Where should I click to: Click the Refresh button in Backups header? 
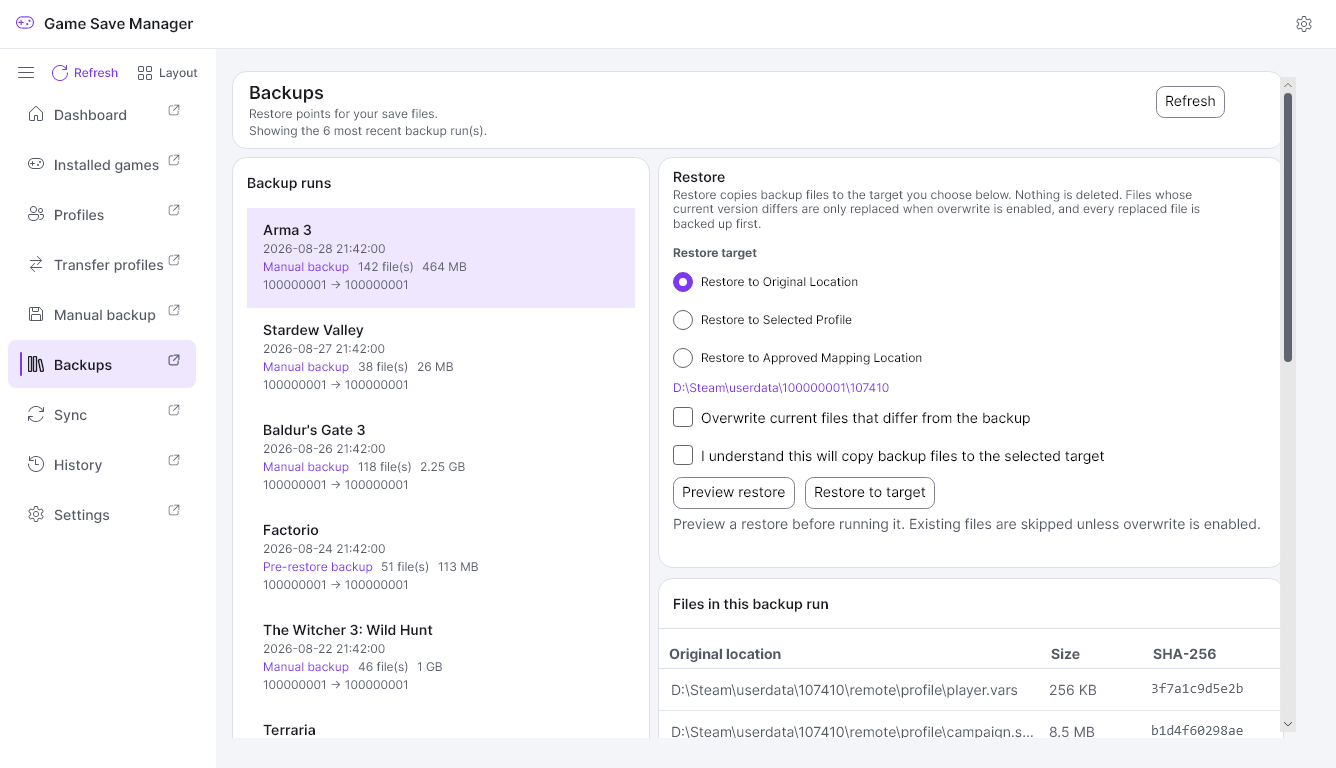[1190, 102]
